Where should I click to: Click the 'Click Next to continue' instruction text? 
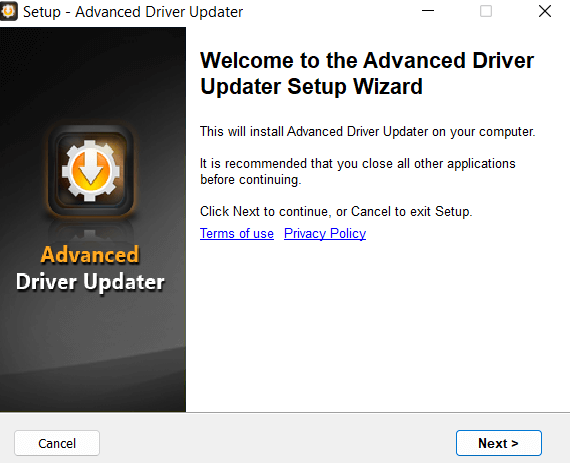336,211
